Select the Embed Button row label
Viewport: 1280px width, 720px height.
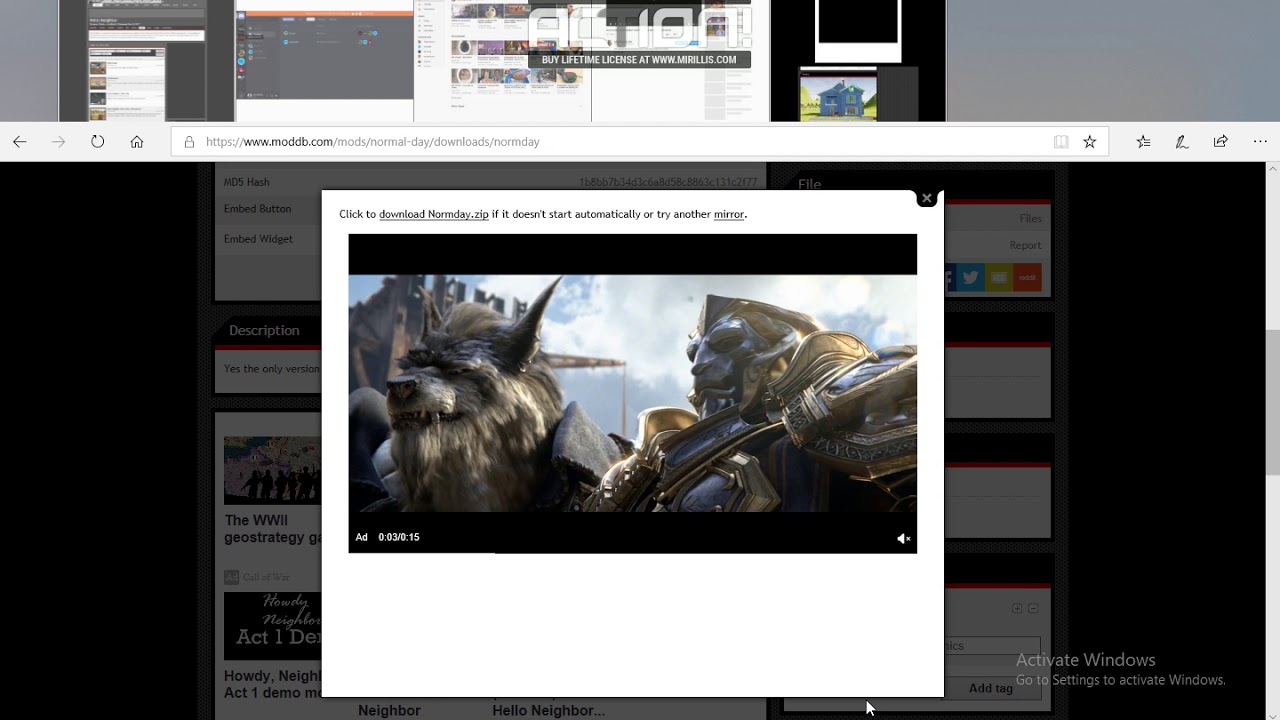point(258,209)
